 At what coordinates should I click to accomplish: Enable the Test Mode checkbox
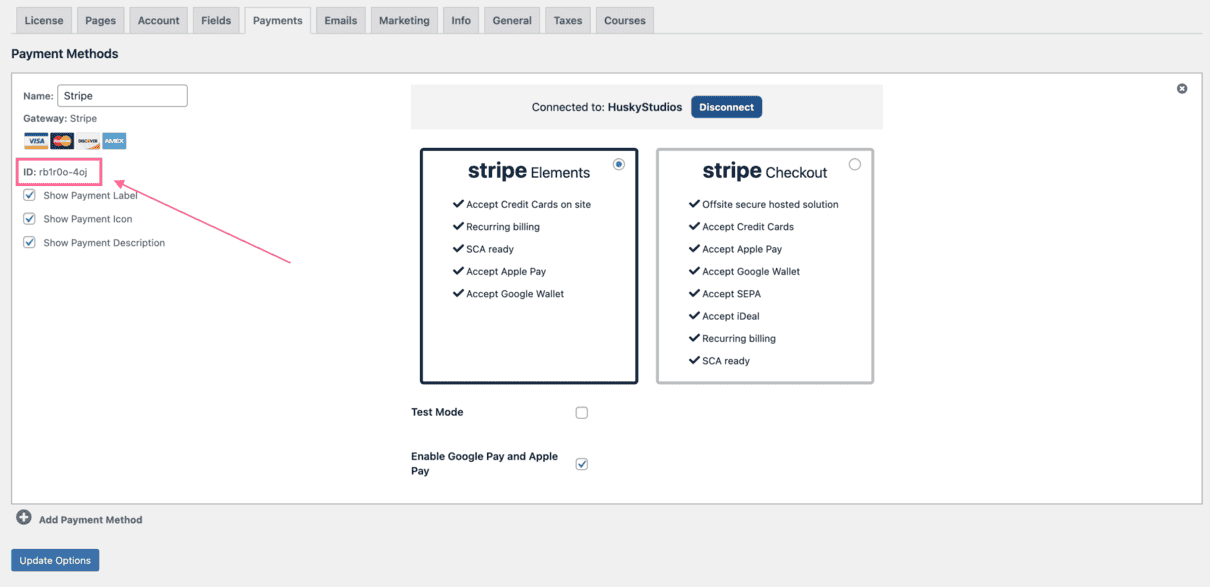pos(582,412)
